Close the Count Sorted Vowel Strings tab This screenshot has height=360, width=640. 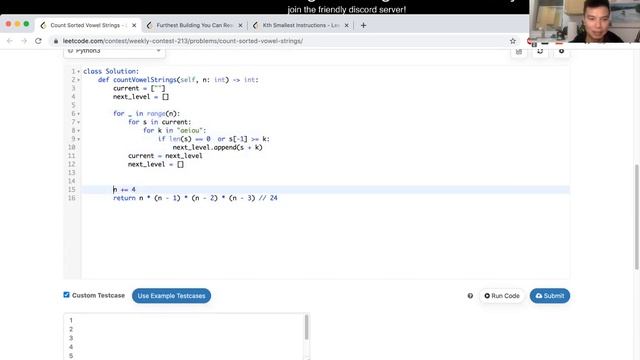134,25
